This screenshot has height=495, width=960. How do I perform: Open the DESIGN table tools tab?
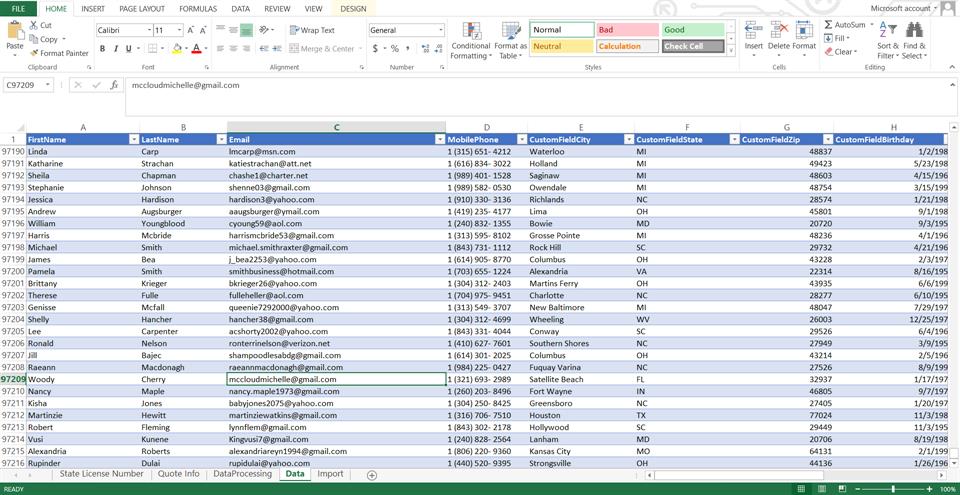(x=353, y=9)
